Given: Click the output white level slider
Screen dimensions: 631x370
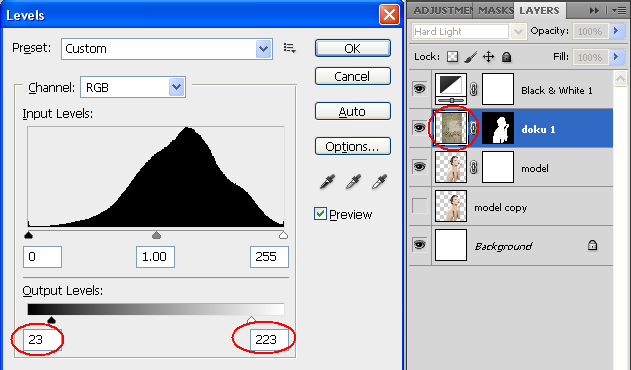Looking at the screenshot, I should [251, 320].
